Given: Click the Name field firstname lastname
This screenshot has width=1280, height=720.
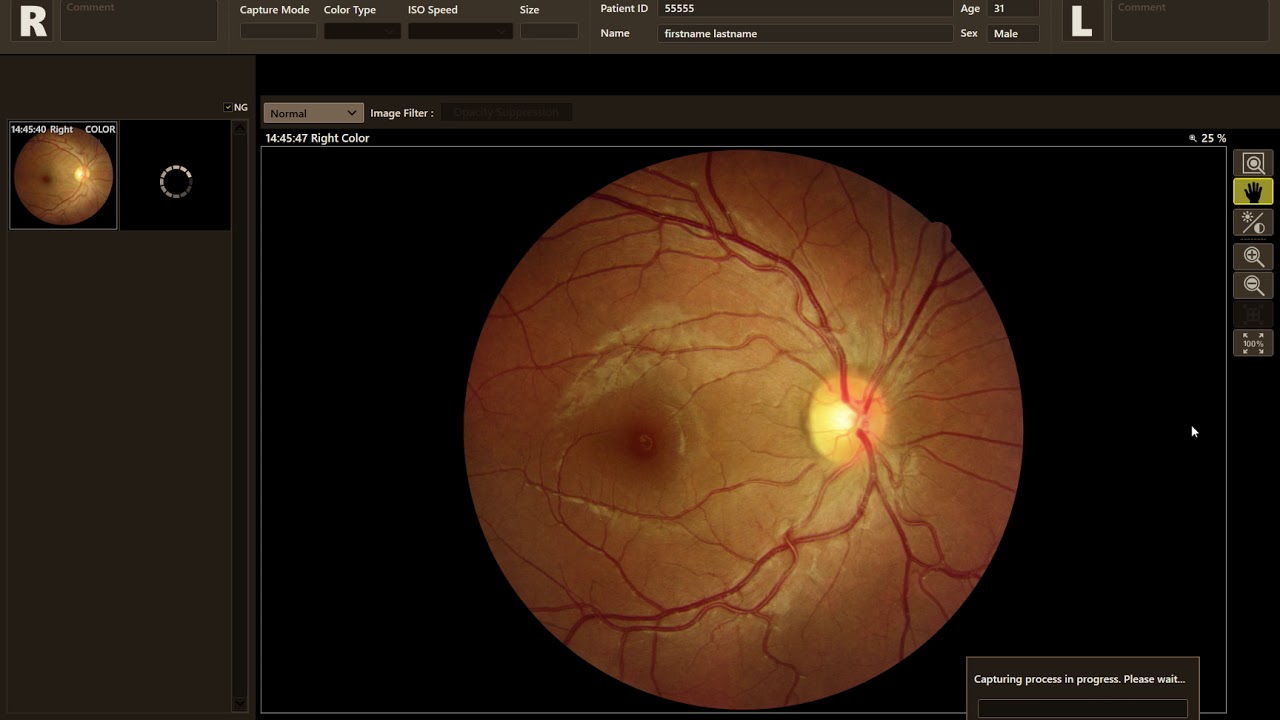Looking at the screenshot, I should 807,33.
